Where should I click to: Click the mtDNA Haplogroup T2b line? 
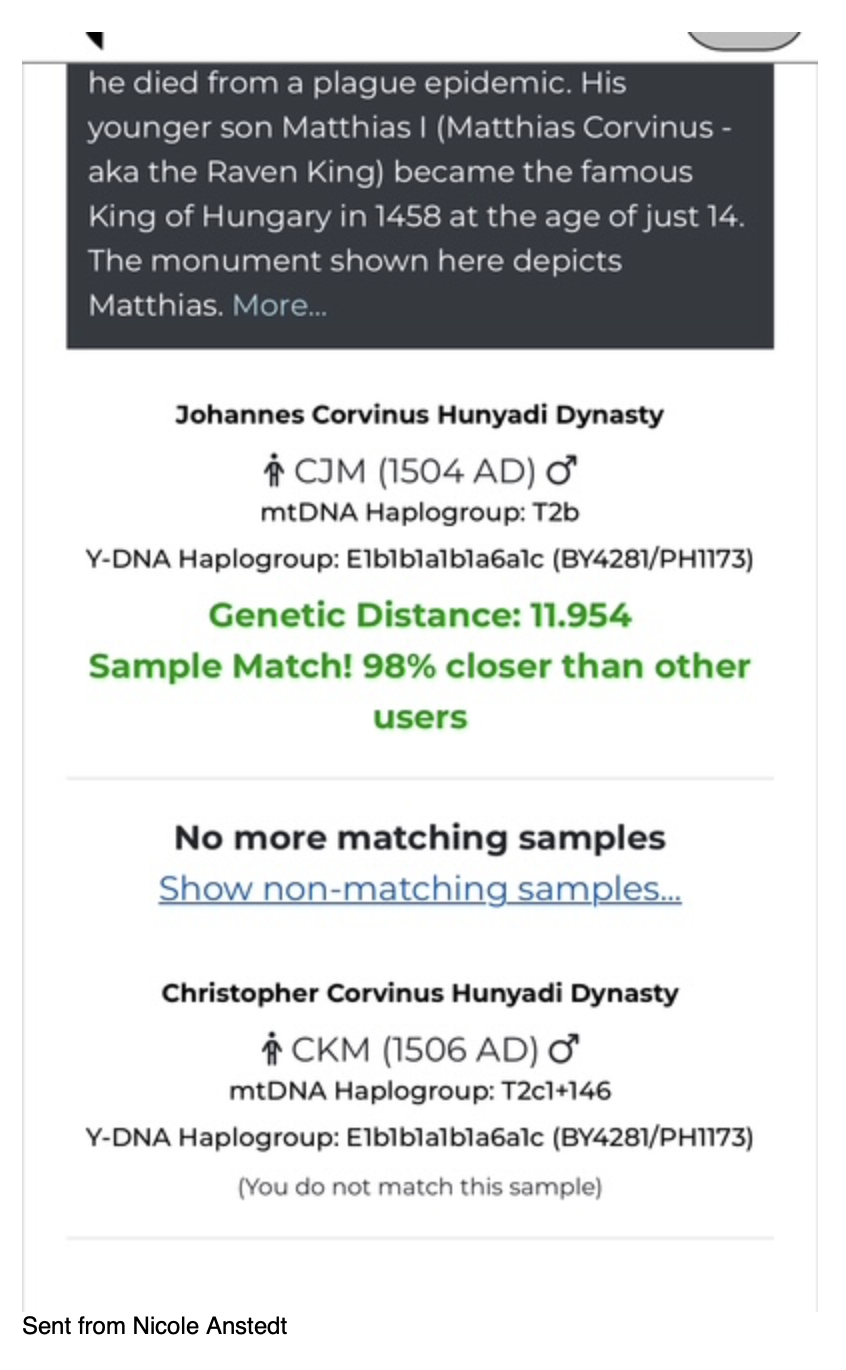[x=420, y=514]
